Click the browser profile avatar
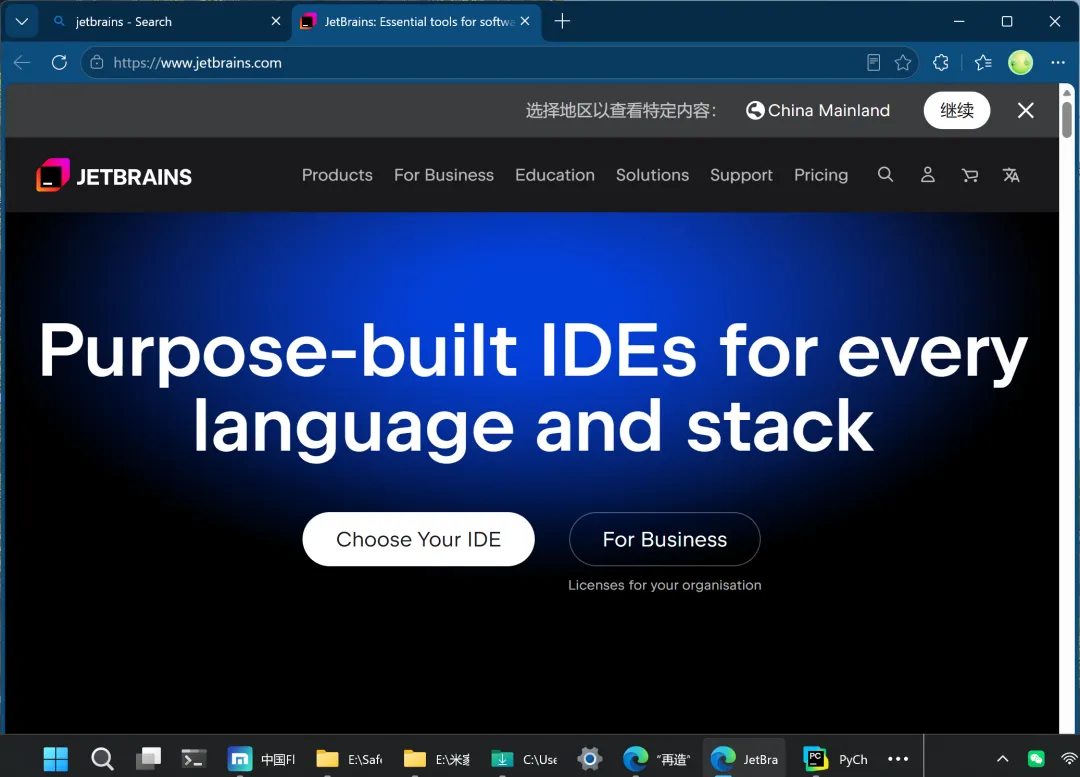The height and width of the screenshot is (777, 1080). [x=1020, y=63]
